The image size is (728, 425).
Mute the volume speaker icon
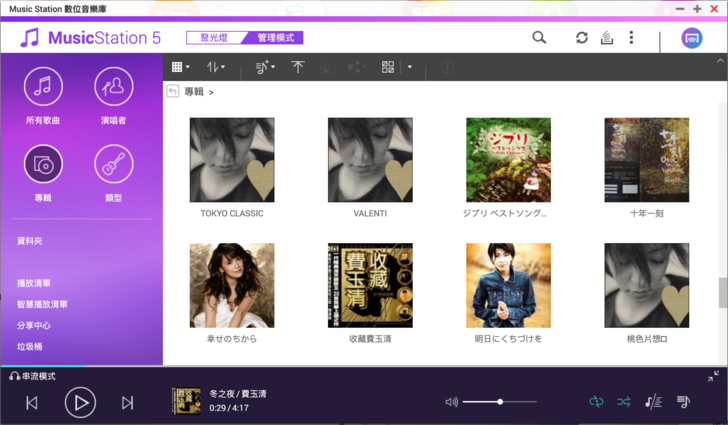(452, 402)
